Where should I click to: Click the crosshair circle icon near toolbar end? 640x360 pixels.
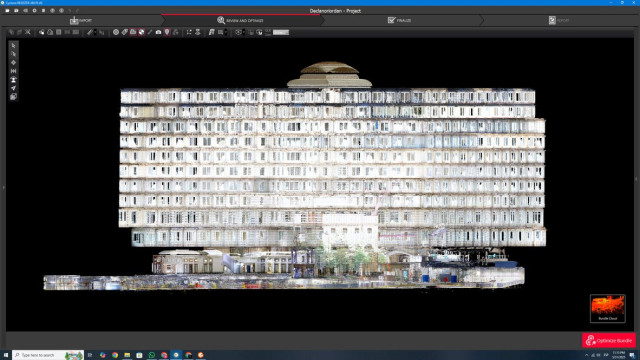238,32
